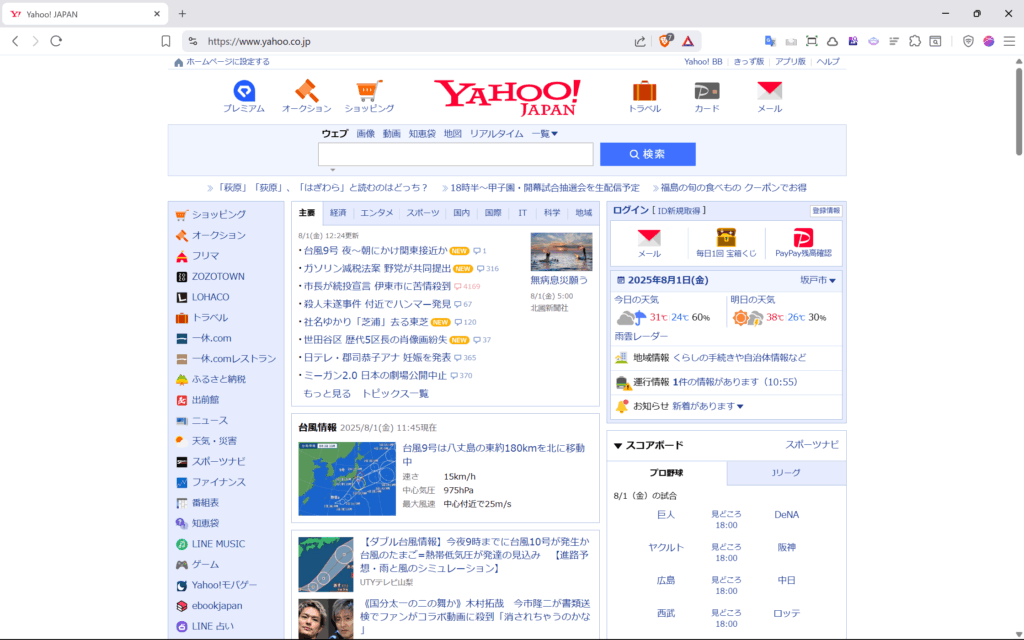The height and width of the screenshot is (640, 1024).
Task: Open headline ガソリン減税法案 野党が共同提出
Action: 377,268
